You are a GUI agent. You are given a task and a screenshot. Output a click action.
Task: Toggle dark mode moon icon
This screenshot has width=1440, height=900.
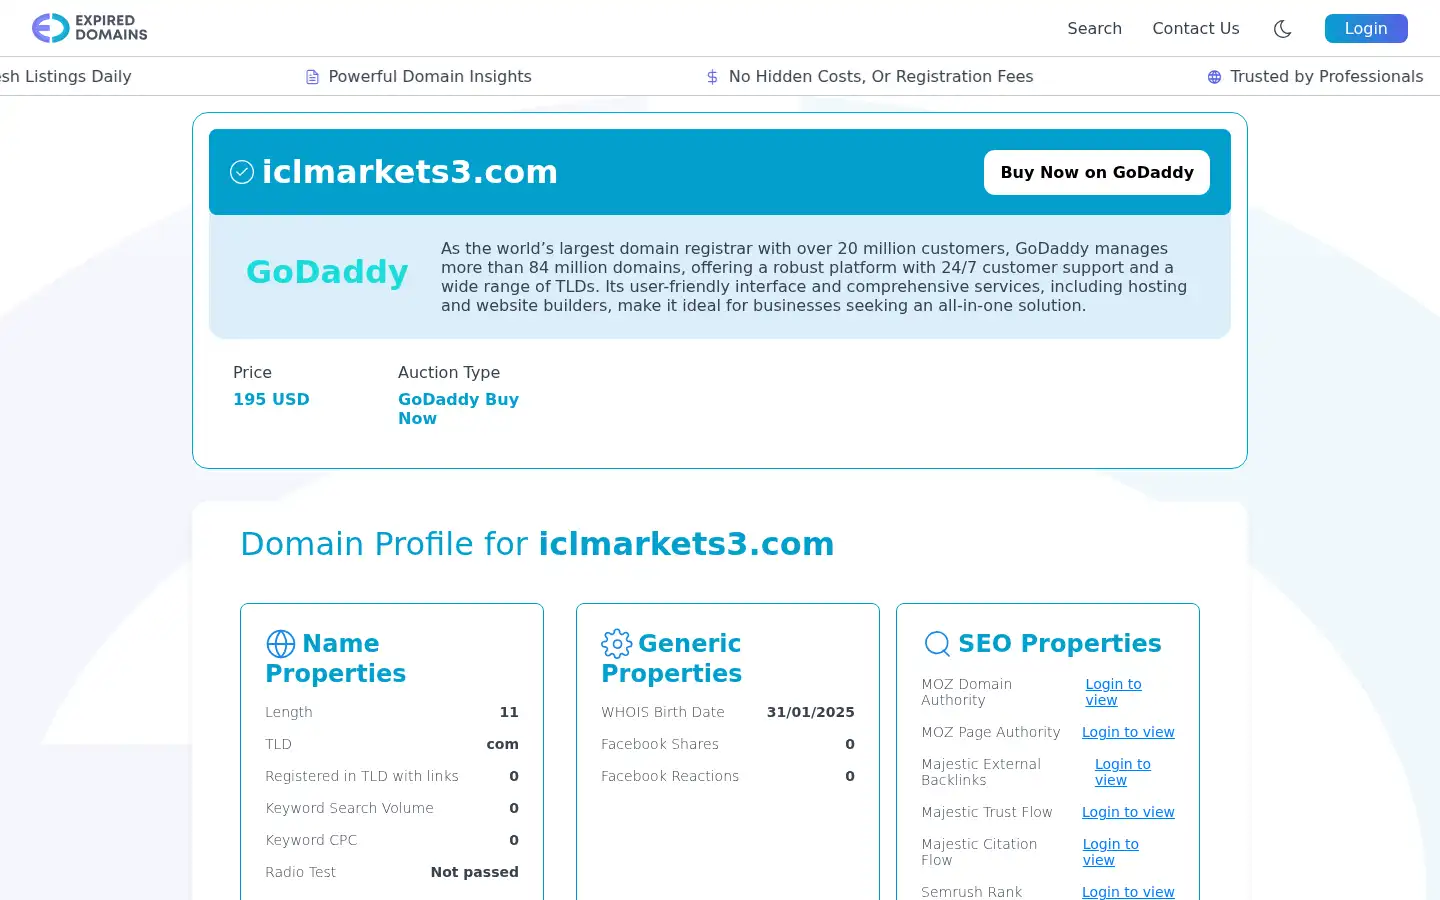[x=1282, y=29]
